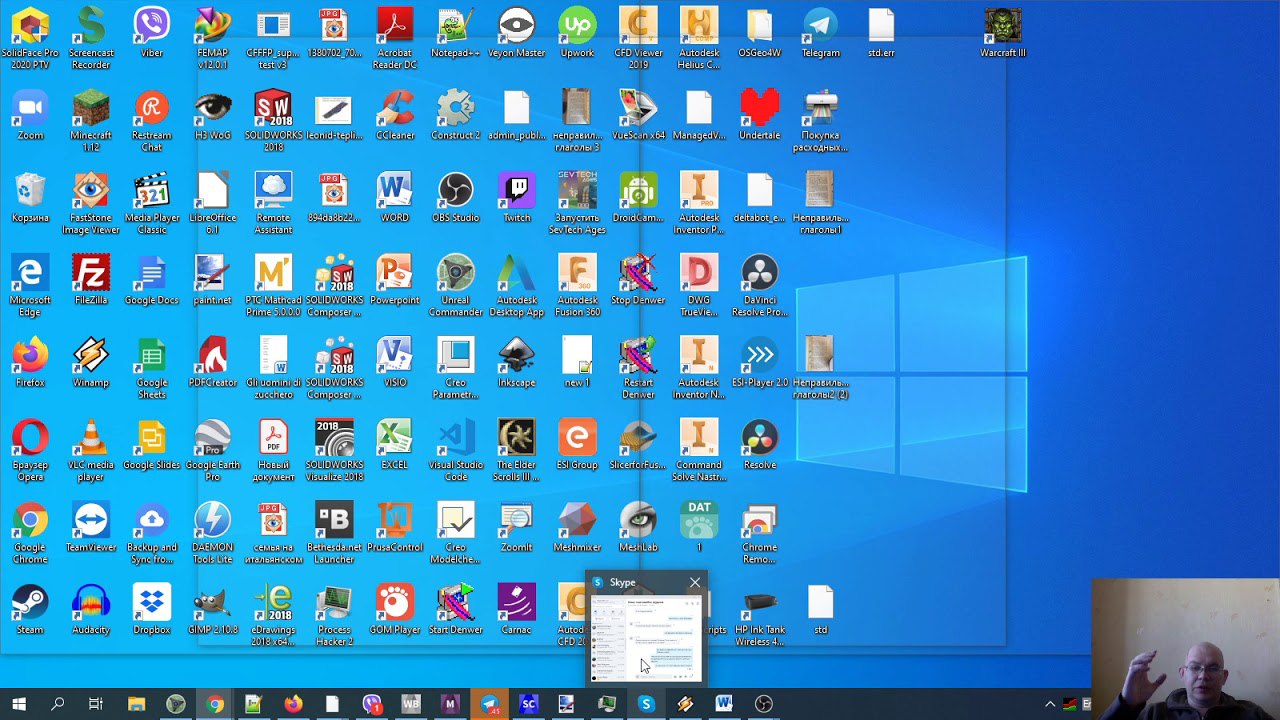This screenshot has height=720, width=1280.
Task: Select the Bethesda.net Launcher icon
Action: tap(334, 533)
